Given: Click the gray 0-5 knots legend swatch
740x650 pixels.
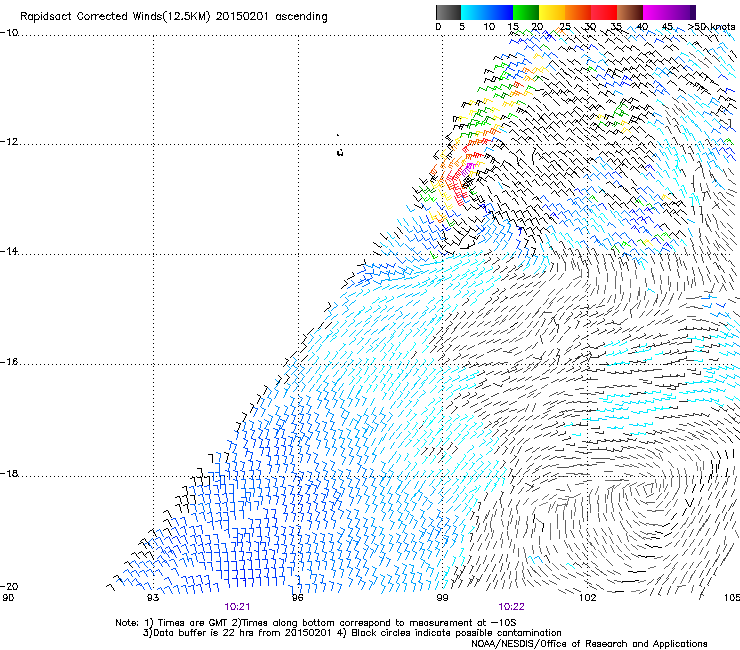Looking at the screenshot, I should 448,12.
